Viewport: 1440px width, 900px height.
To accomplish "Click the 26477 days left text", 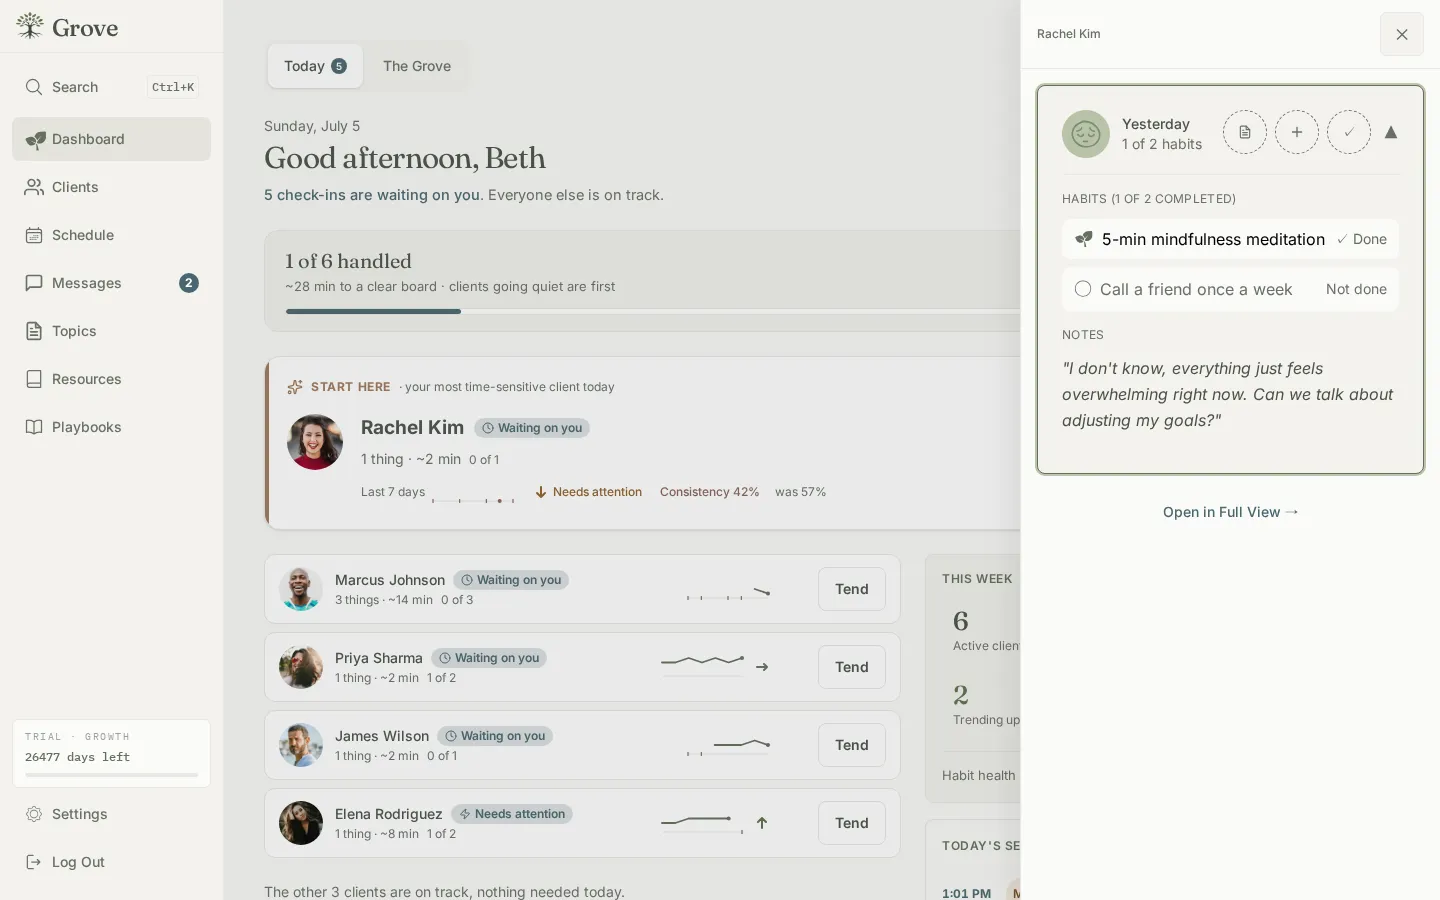I will [x=77, y=757].
